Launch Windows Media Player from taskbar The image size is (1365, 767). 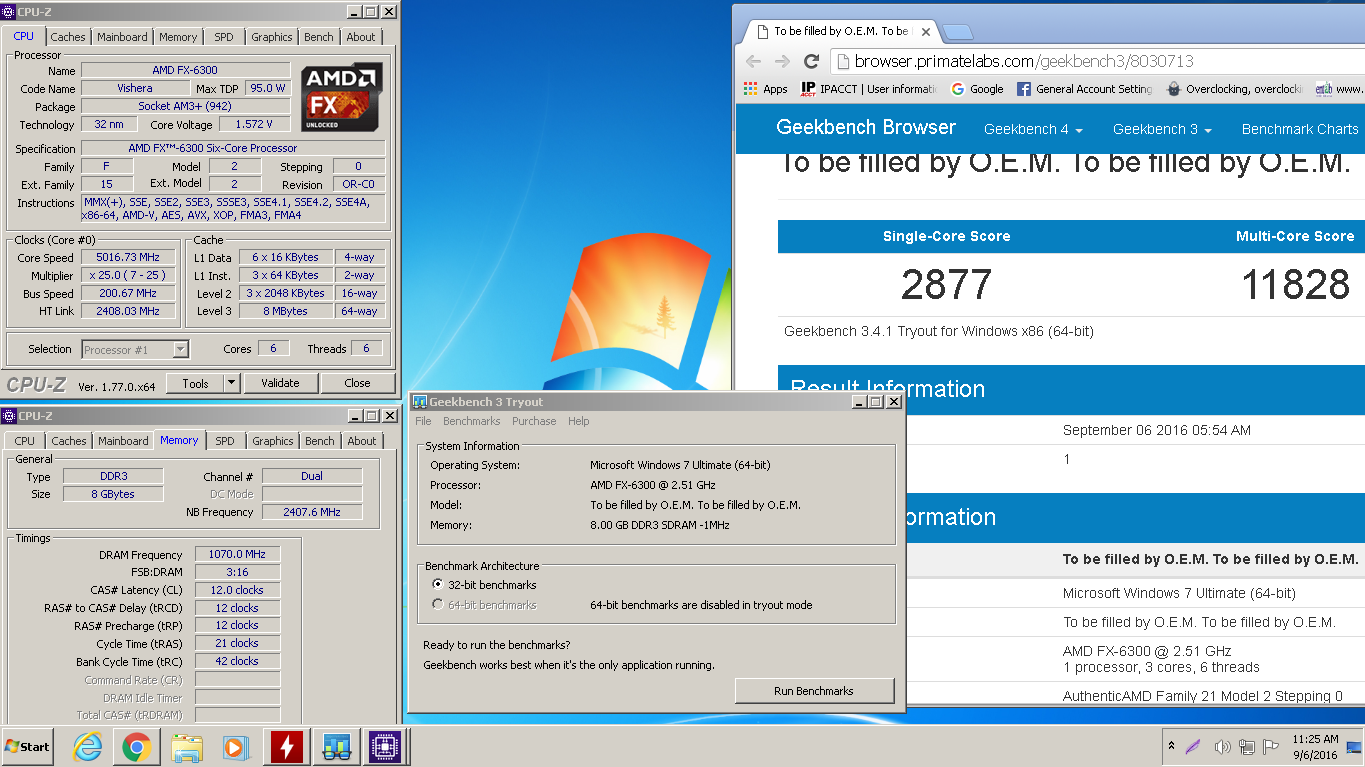tap(234, 747)
